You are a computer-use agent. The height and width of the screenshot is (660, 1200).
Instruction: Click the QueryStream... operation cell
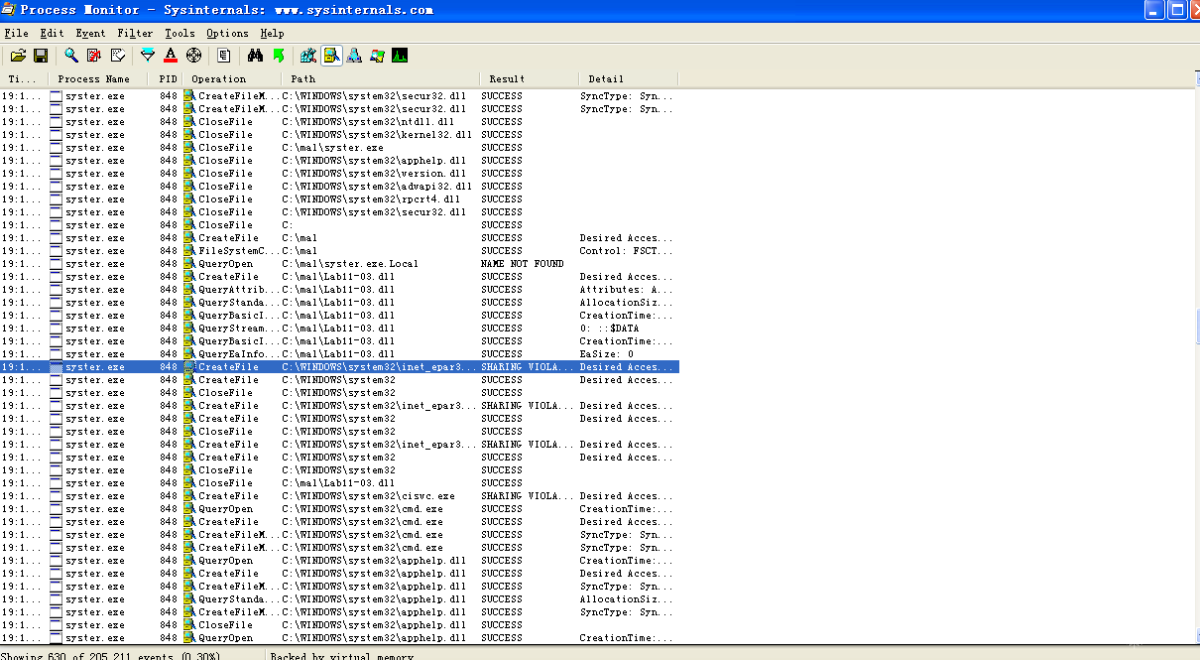(x=233, y=329)
